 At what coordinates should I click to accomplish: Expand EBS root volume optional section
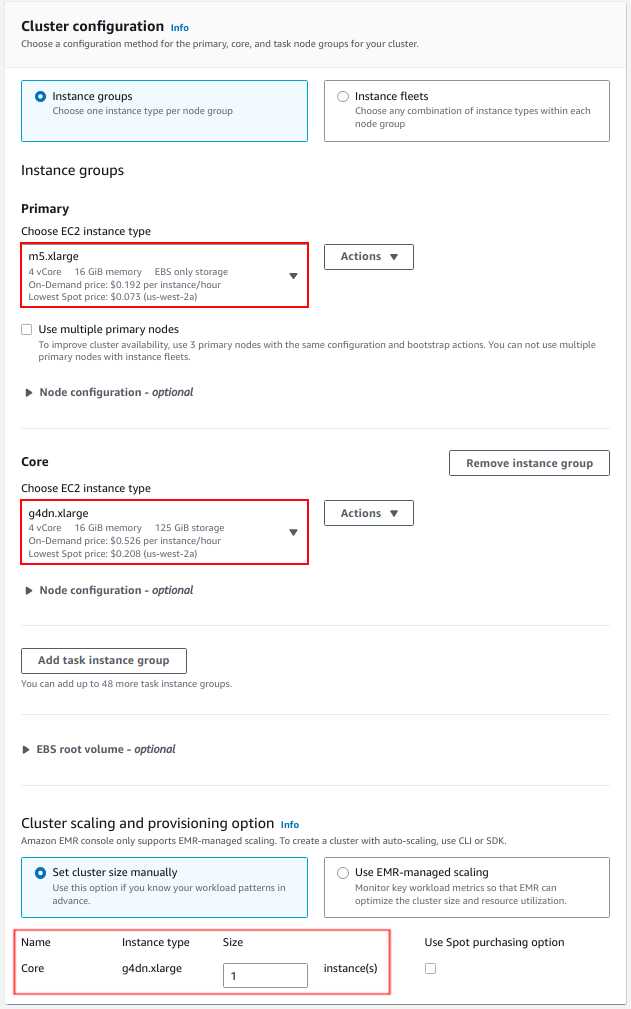click(99, 750)
